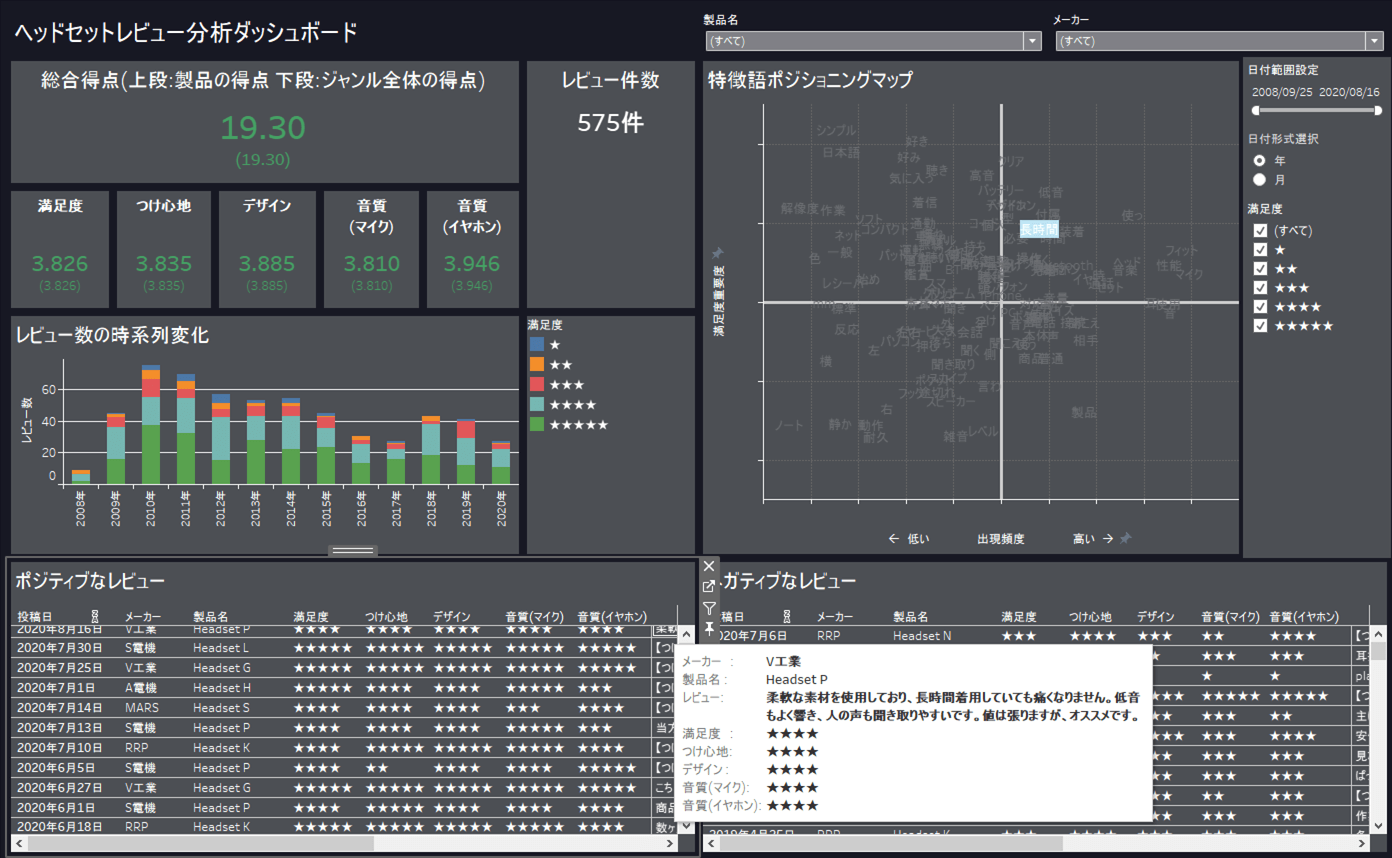Click the funnel 'use as filter' icon
The width and height of the screenshot is (1392, 858).
click(709, 608)
